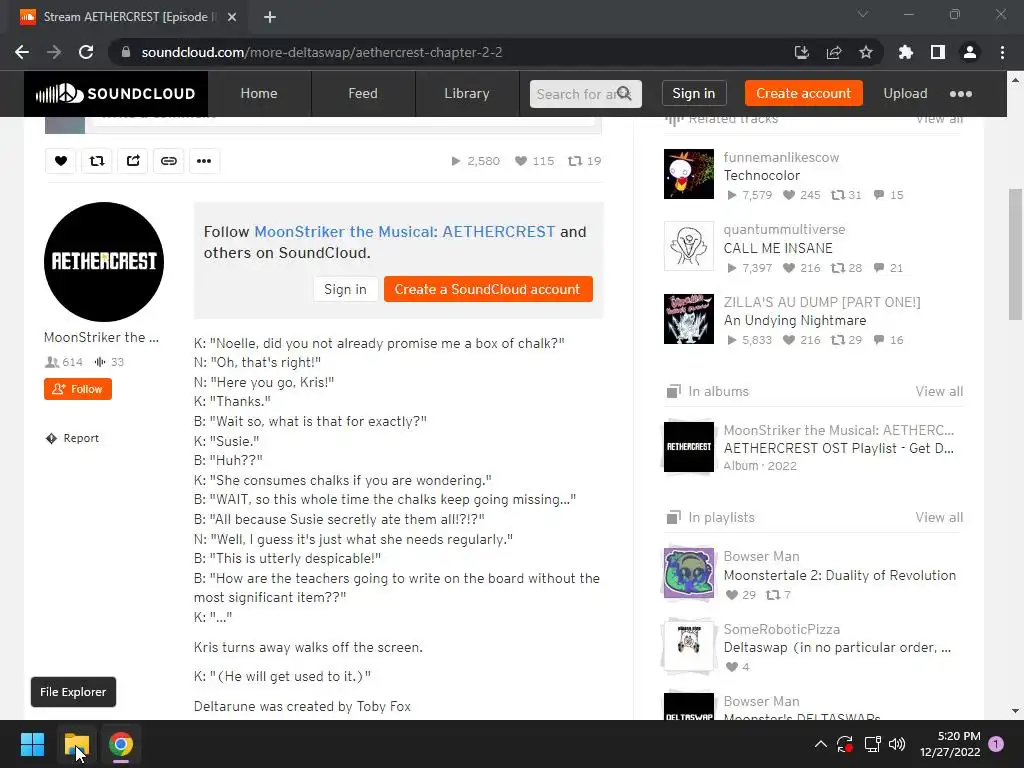Reload the page
The image size is (1024, 768).
coord(86,52)
